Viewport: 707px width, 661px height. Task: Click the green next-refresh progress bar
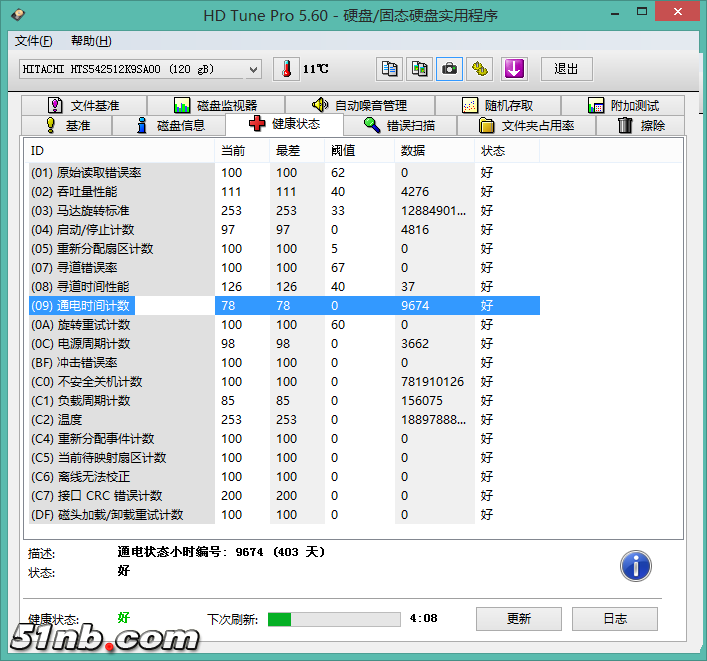(x=333, y=619)
